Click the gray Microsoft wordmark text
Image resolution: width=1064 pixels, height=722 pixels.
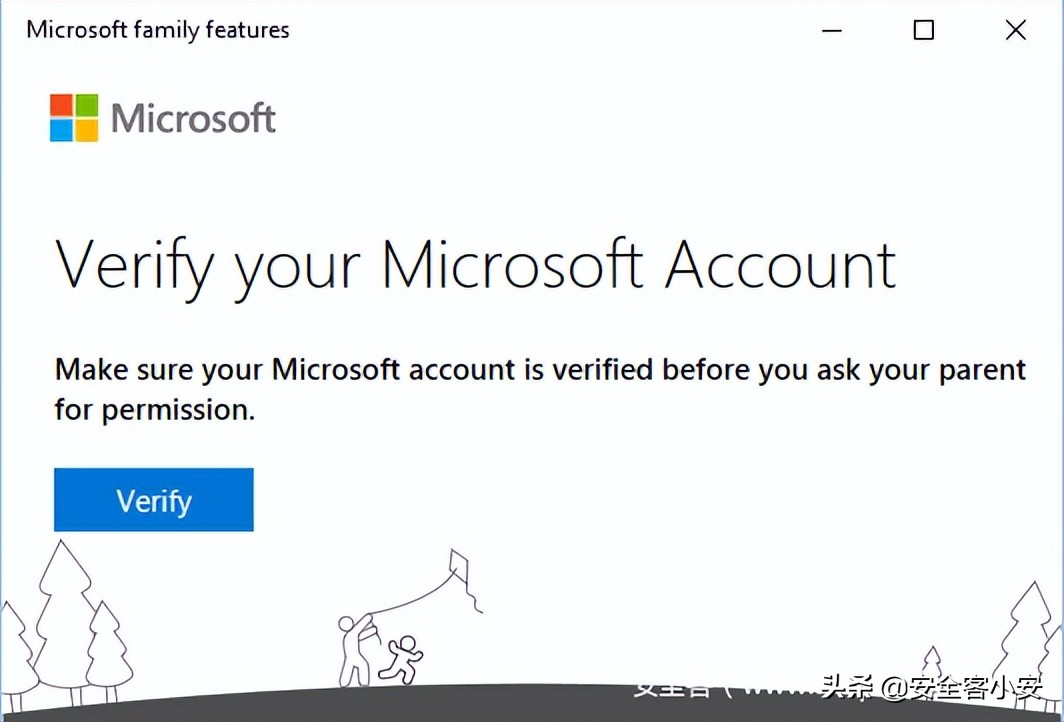[193, 118]
